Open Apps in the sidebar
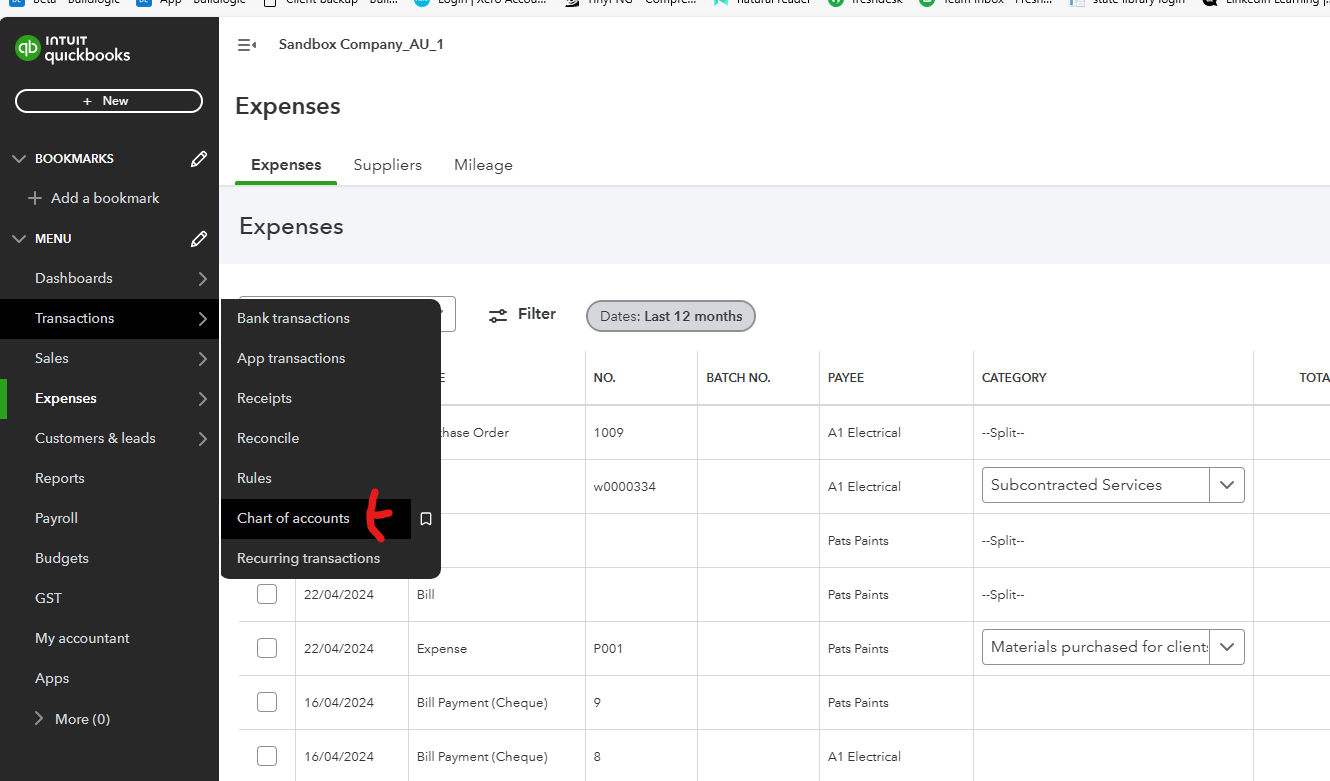Image resolution: width=1330 pixels, height=781 pixels. pyautogui.click(x=52, y=678)
